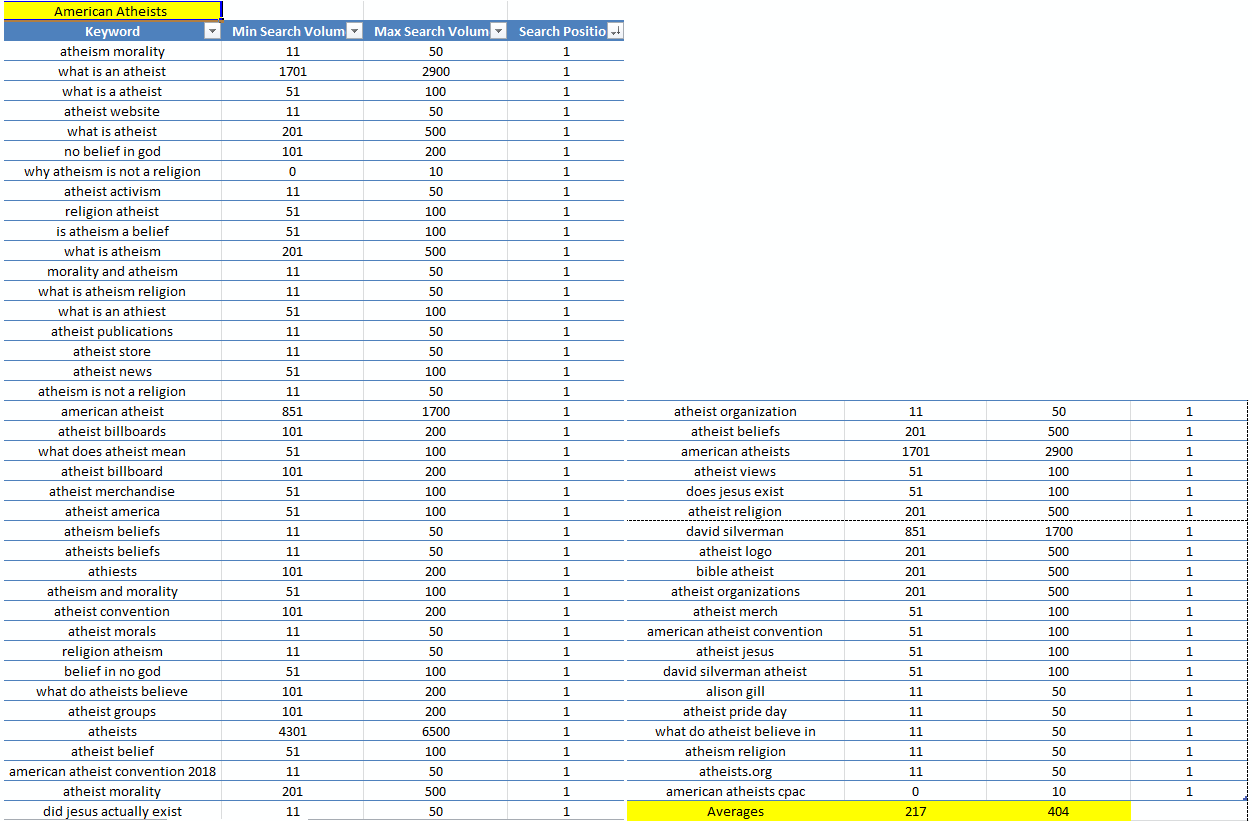Click the 'atheist store' keyword cell

coord(112,351)
